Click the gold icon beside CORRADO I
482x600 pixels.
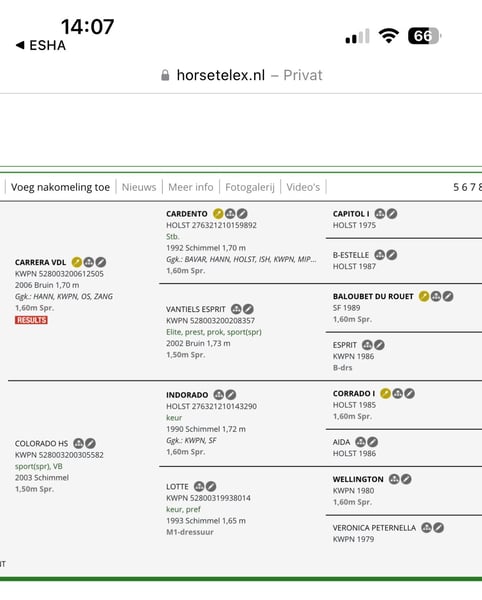pos(386,393)
